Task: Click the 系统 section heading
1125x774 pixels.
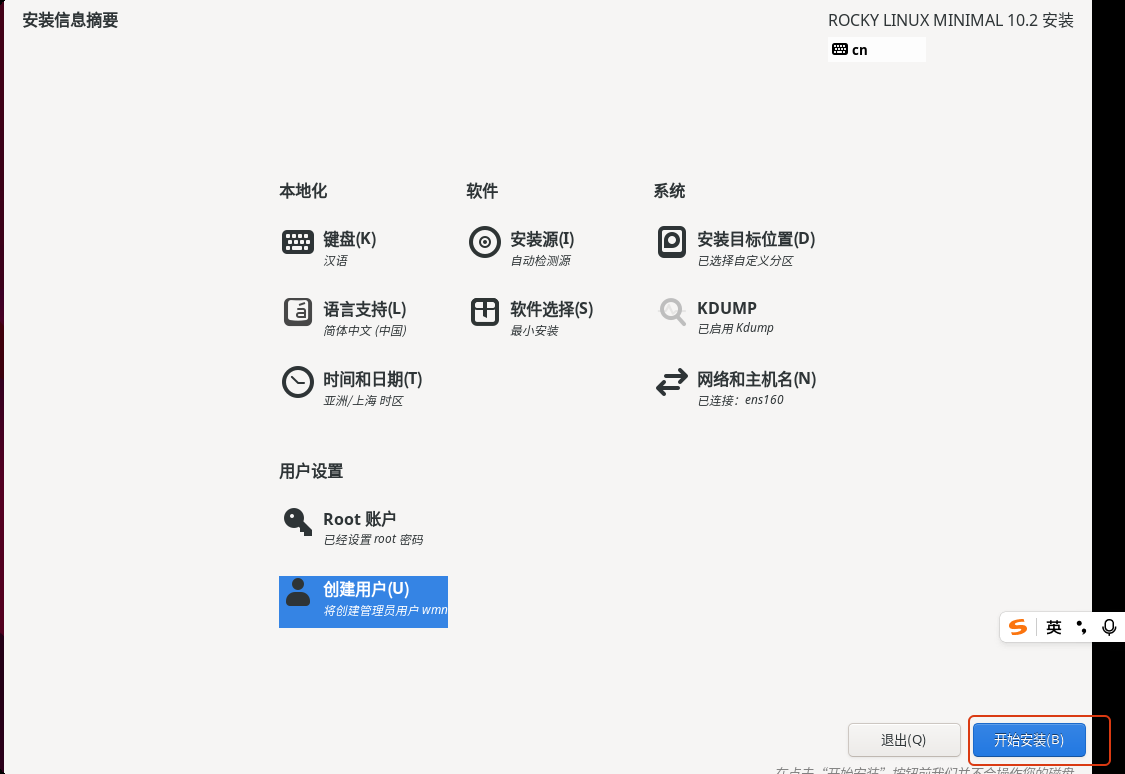Action: tap(669, 191)
